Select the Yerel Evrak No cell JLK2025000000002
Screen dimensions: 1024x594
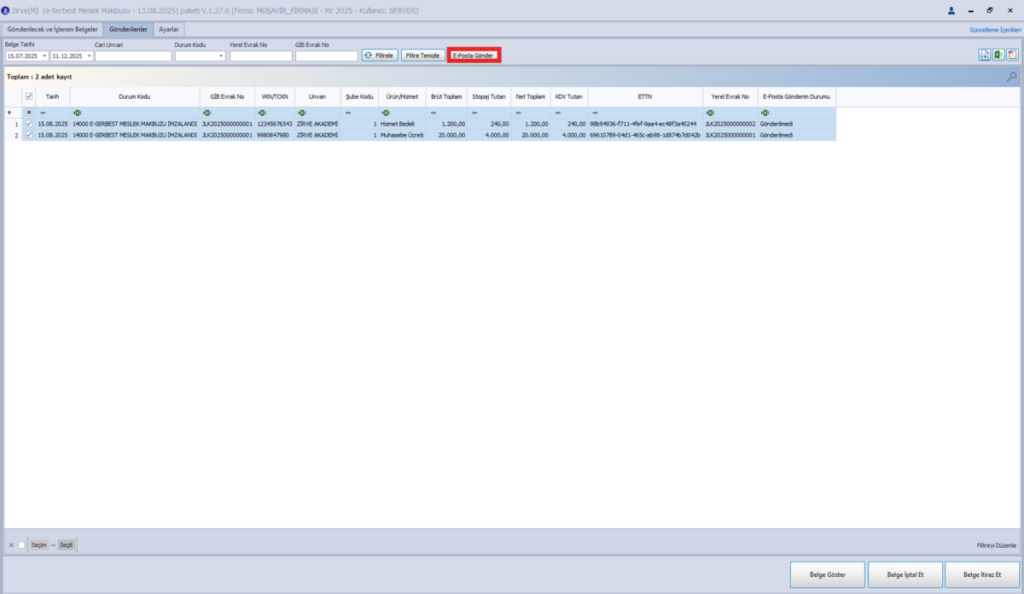point(730,124)
